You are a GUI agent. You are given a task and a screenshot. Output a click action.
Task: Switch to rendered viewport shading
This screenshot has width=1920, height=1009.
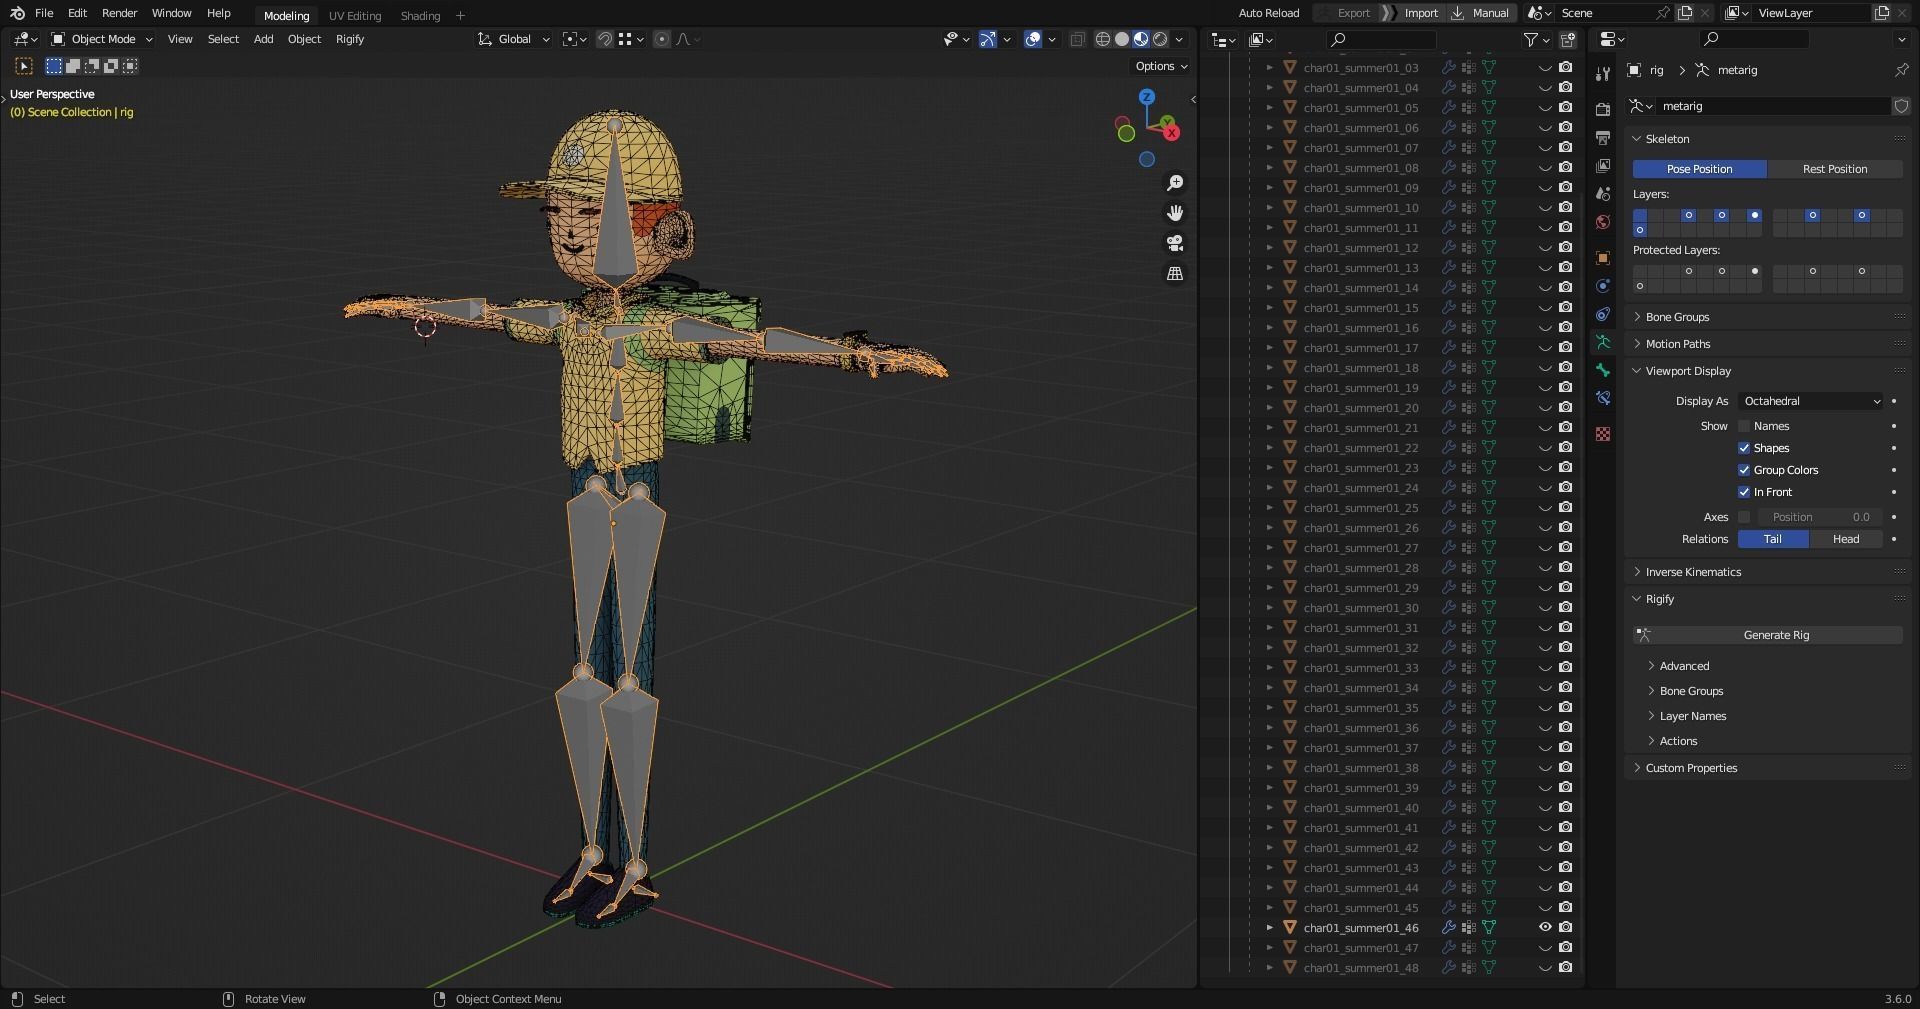click(1160, 39)
